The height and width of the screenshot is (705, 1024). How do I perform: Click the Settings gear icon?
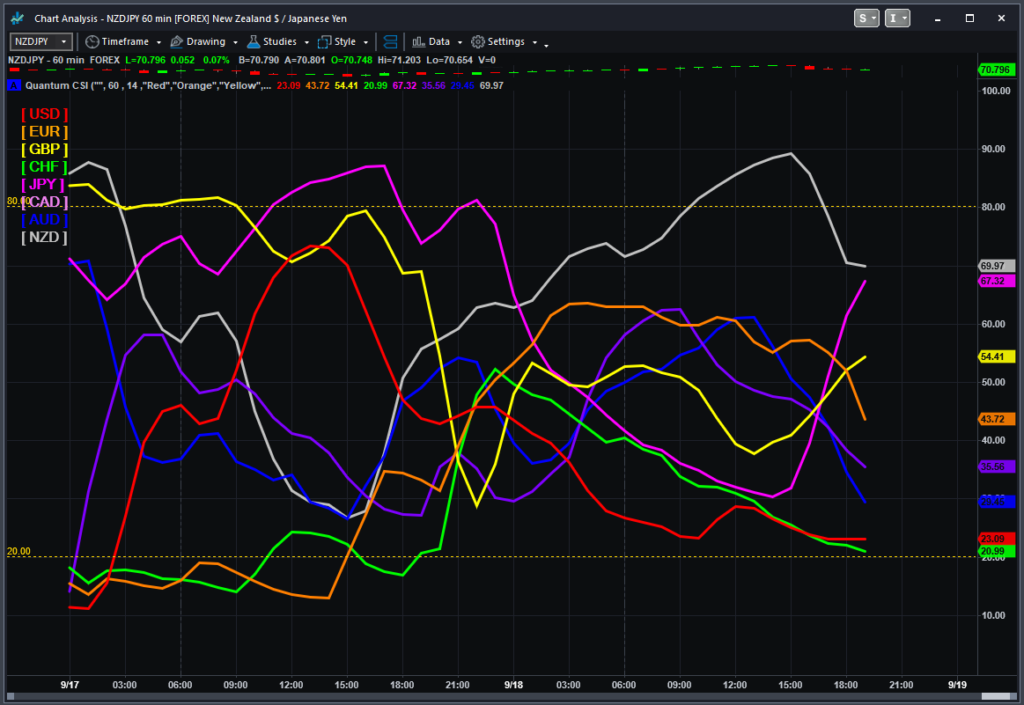pos(477,42)
